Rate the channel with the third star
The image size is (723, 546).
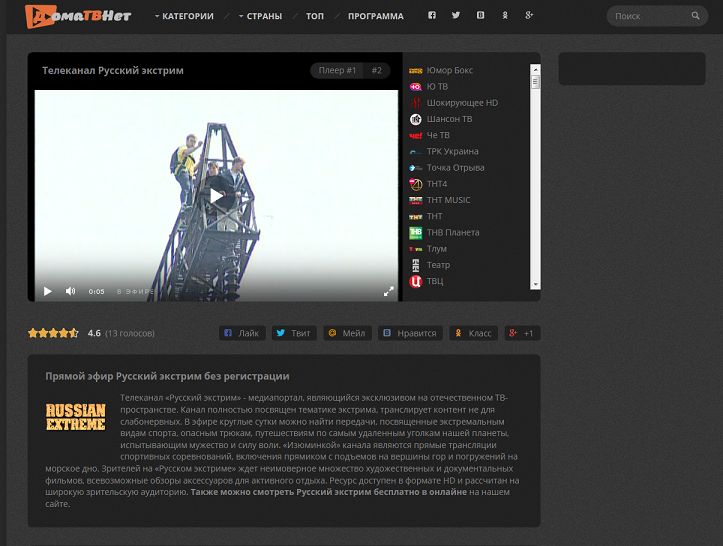(x=53, y=333)
